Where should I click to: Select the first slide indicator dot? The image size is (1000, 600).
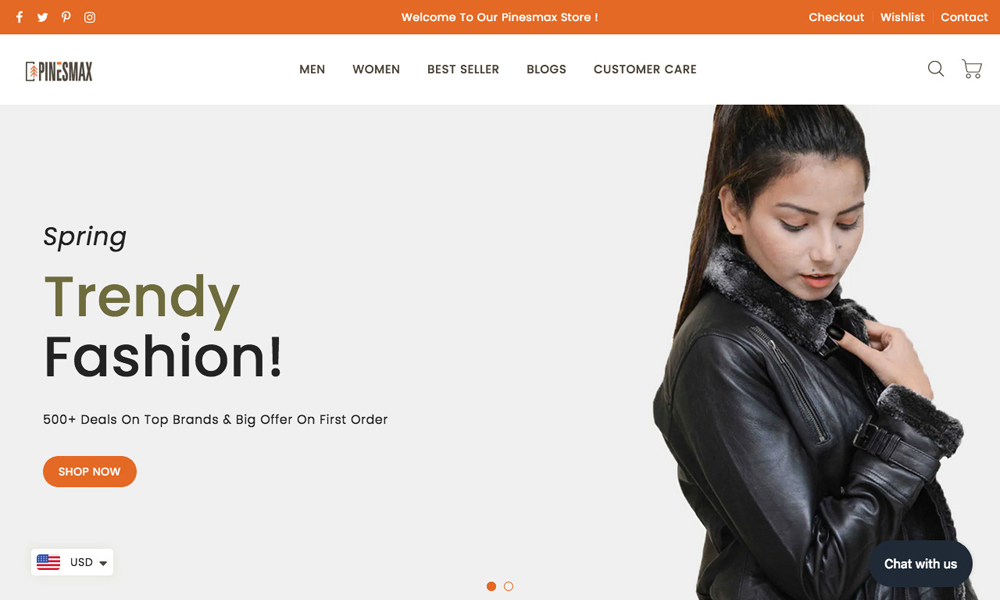pyautogui.click(x=491, y=586)
